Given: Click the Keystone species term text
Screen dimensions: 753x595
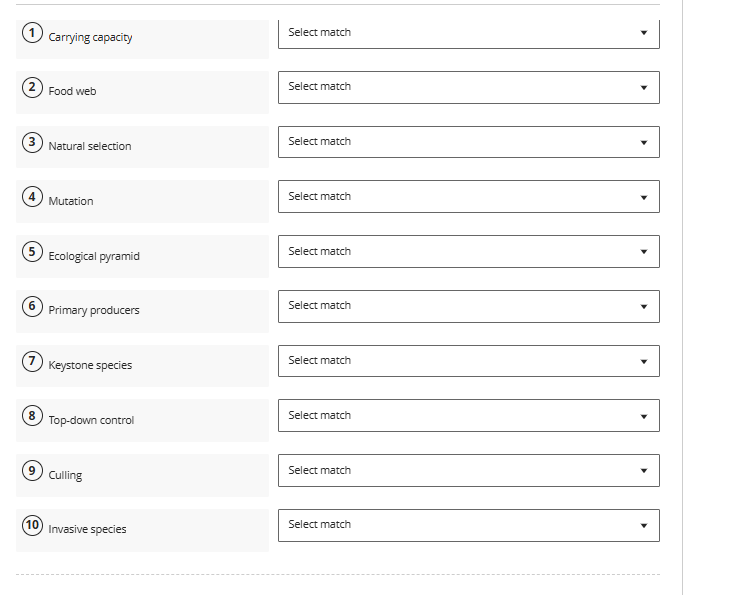Looking at the screenshot, I should coord(90,366).
